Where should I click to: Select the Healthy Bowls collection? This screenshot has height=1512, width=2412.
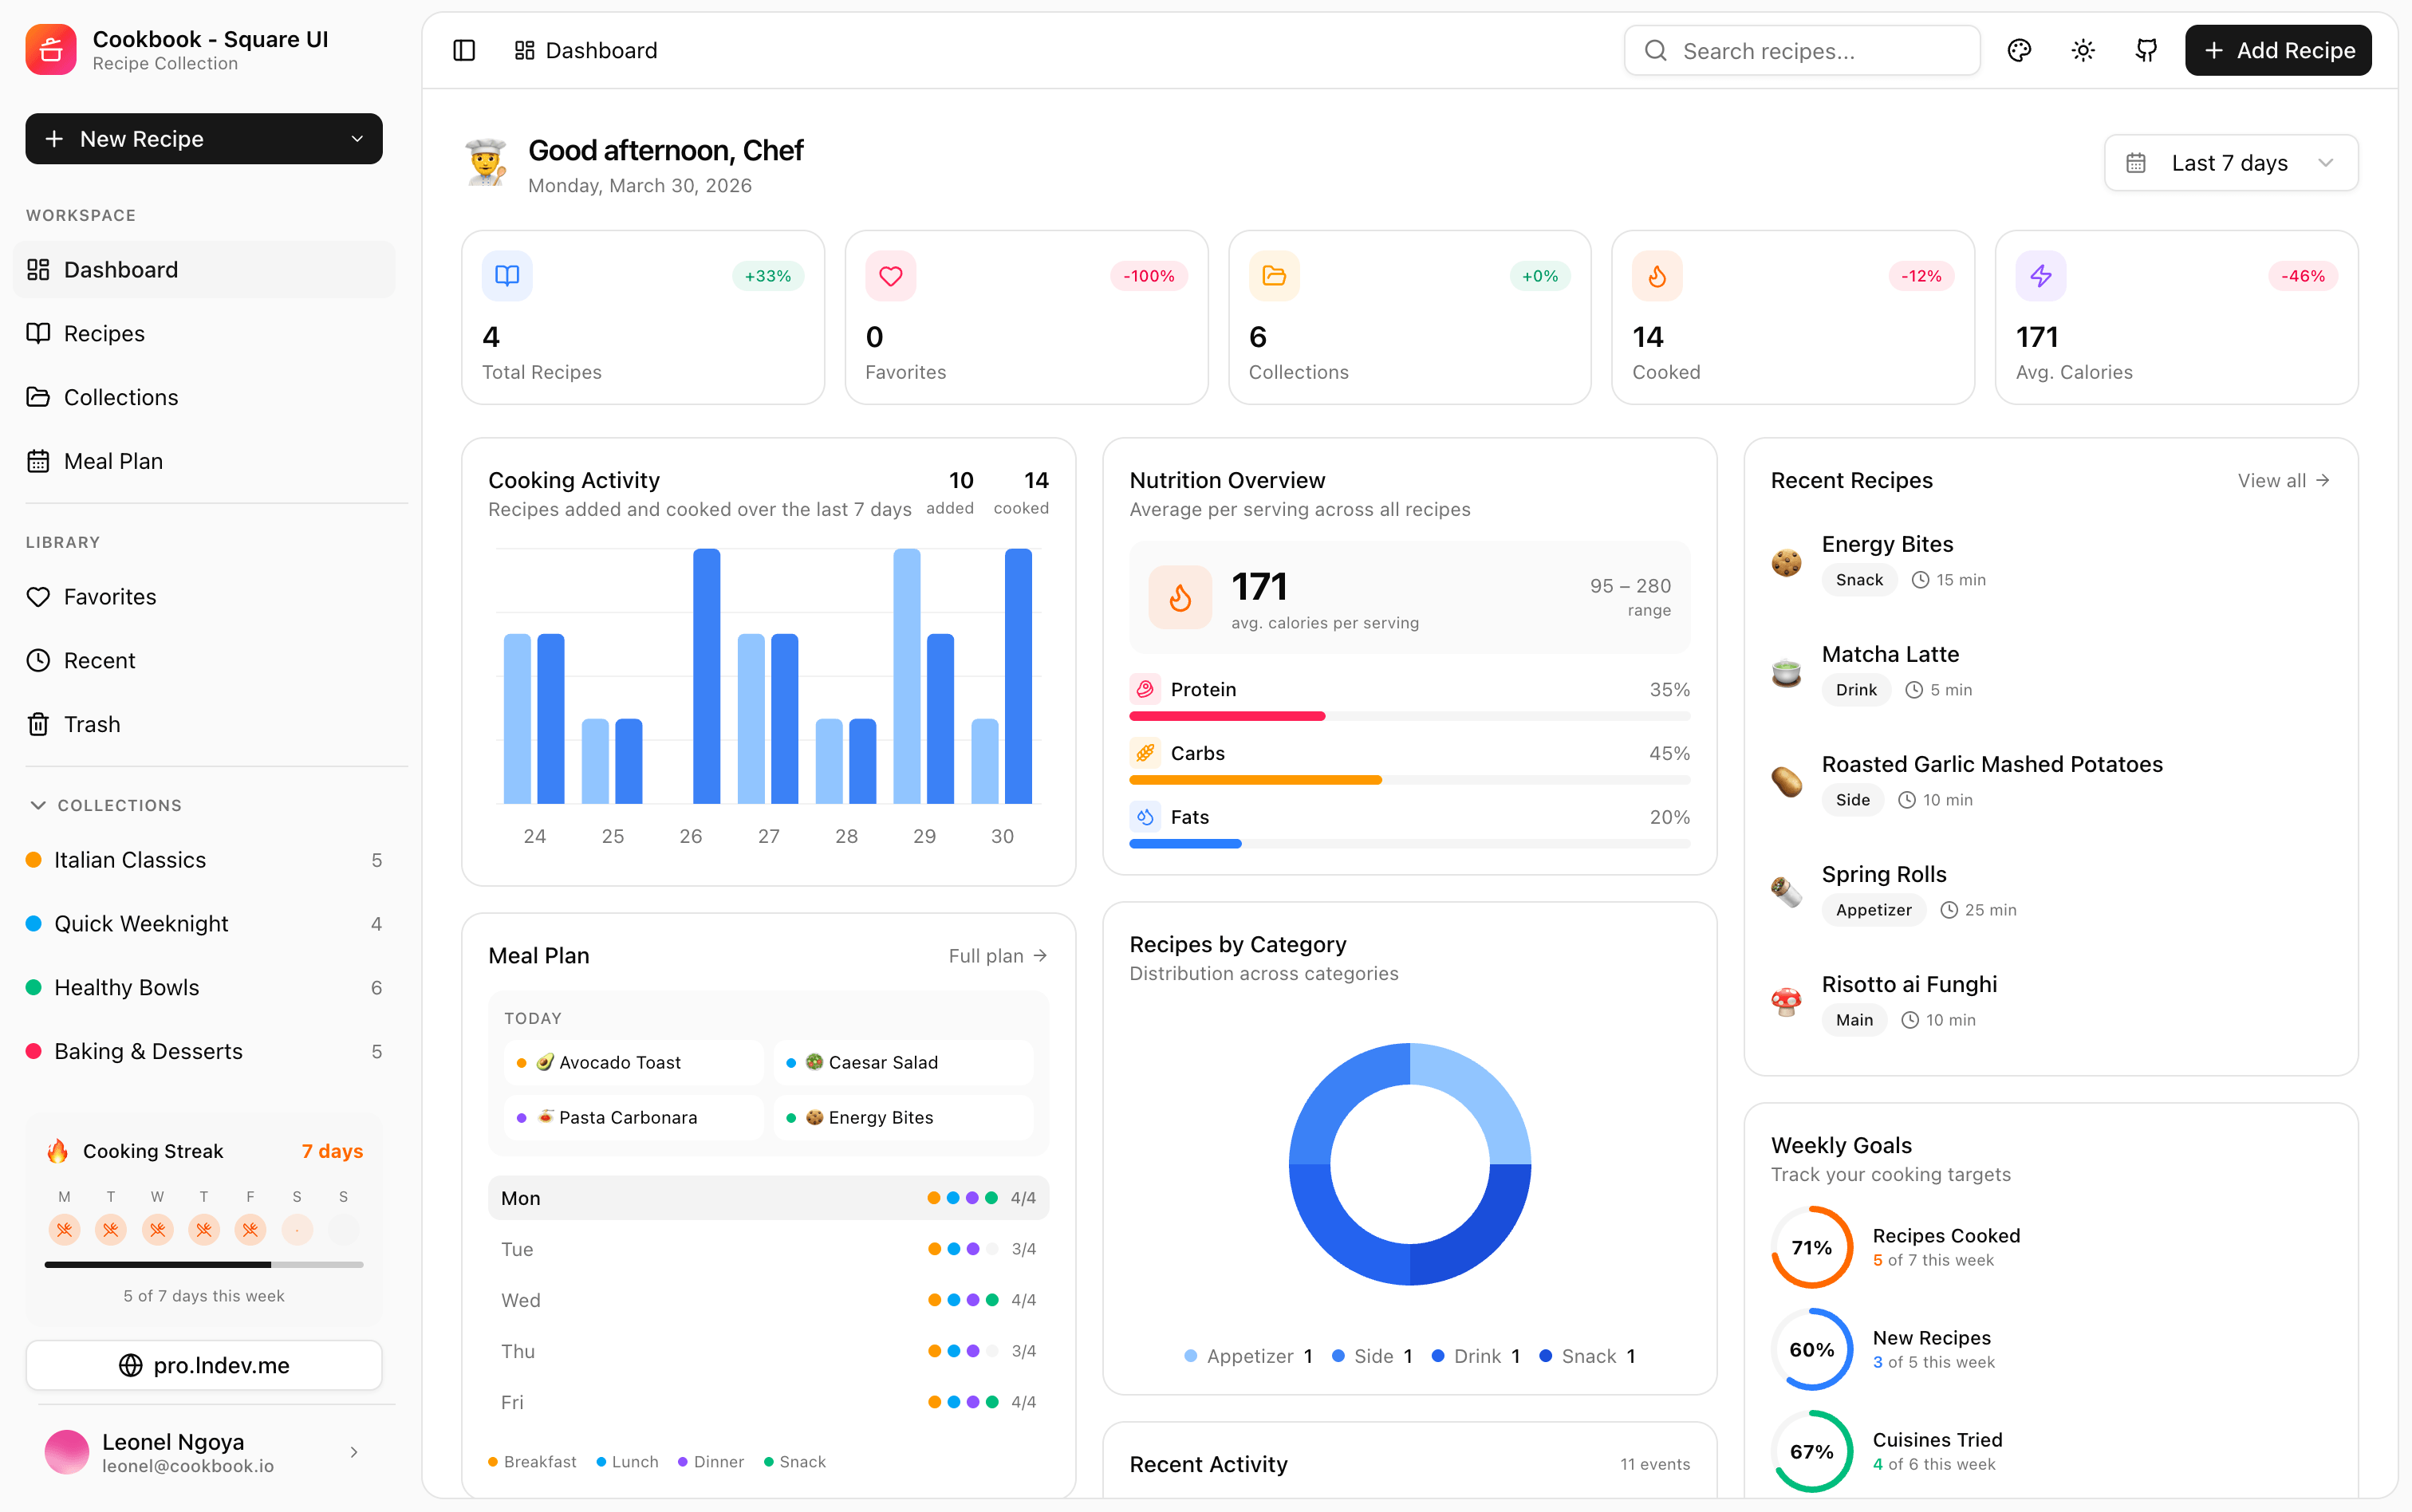[204, 988]
